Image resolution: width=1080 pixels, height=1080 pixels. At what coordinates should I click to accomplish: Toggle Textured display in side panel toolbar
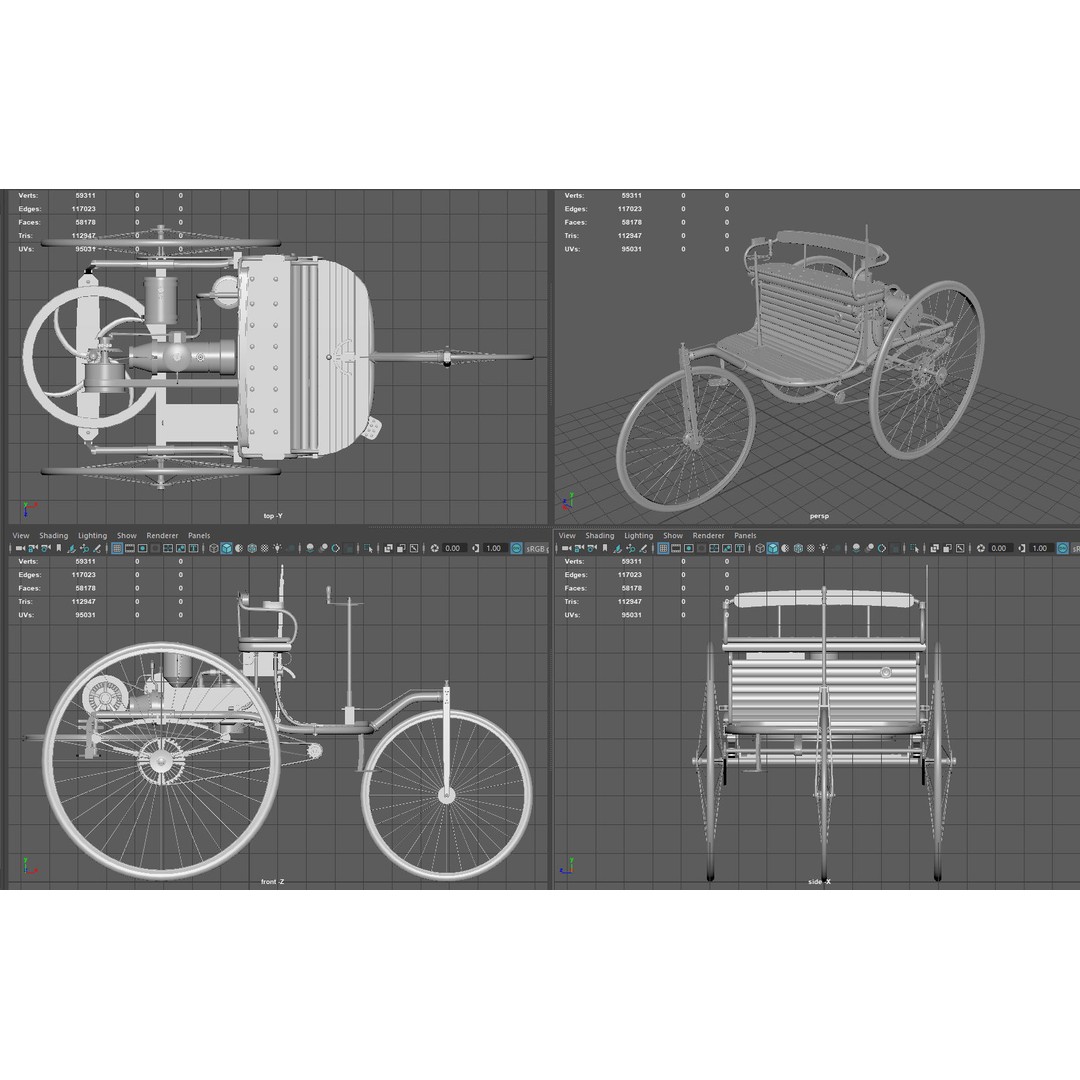click(x=811, y=548)
